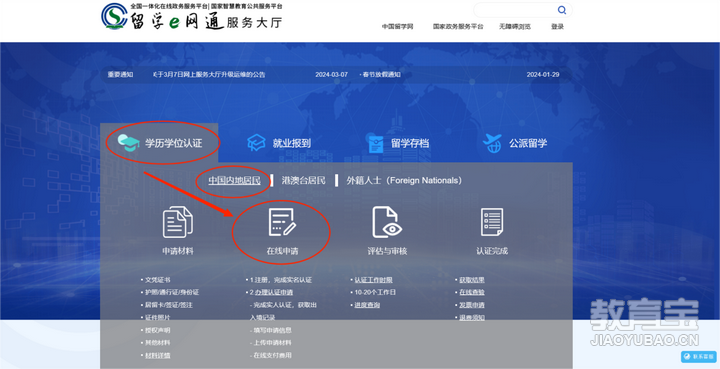The height and width of the screenshot is (369, 720).
Task: Open the 认证工作时限 link
Action: 373,280
